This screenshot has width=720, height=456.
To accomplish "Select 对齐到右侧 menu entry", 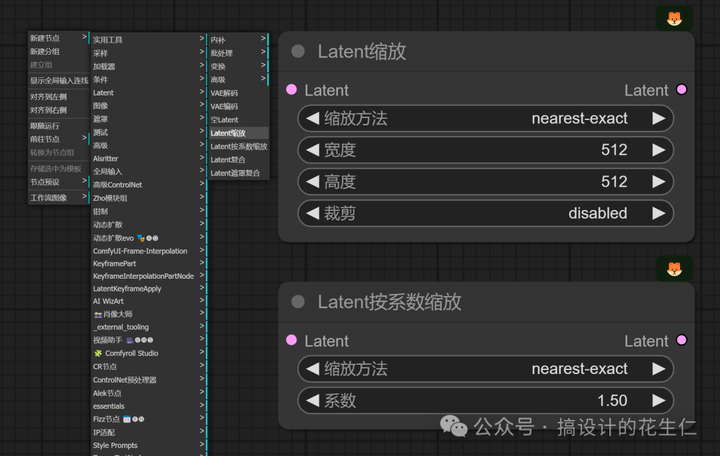I will point(58,110).
